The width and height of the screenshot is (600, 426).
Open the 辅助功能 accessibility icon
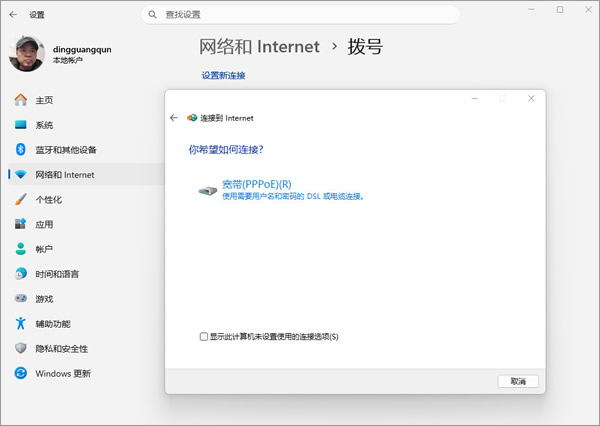pyautogui.click(x=20, y=323)
